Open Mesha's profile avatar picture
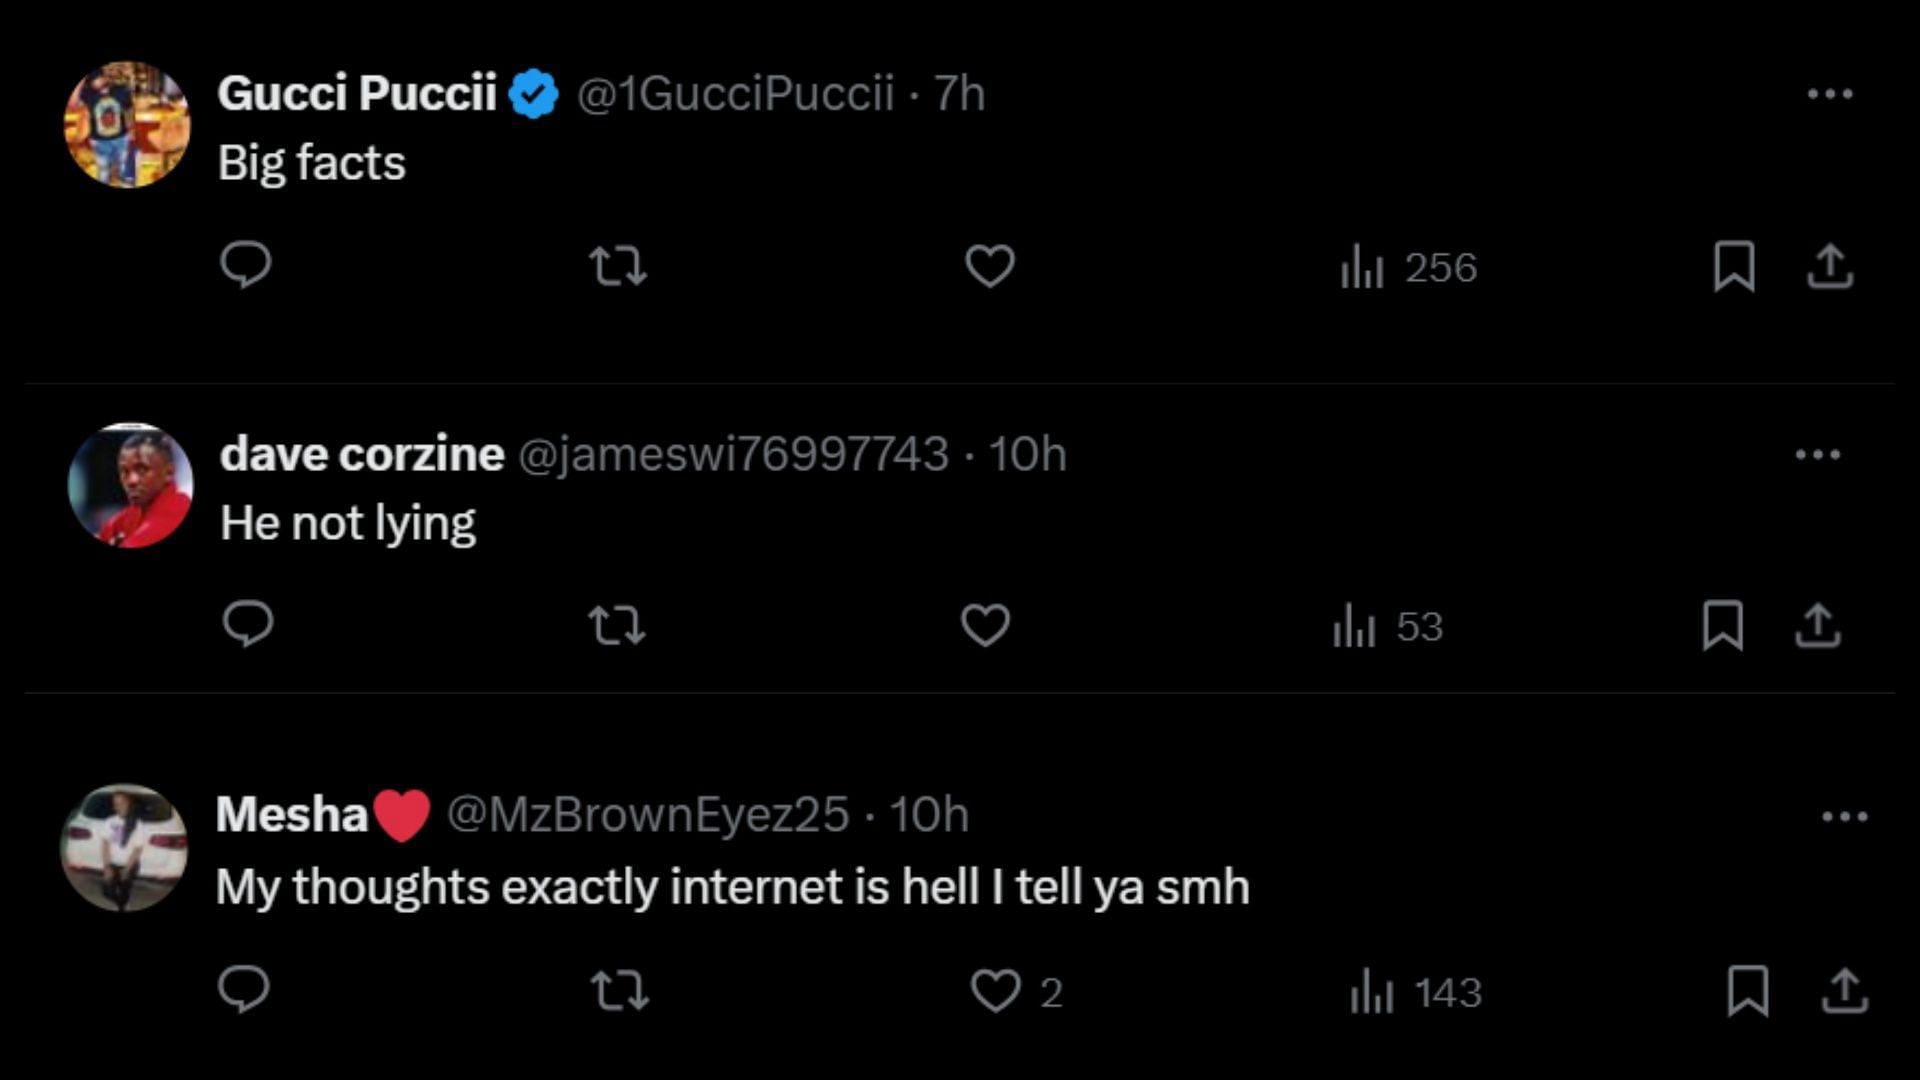 click(x=124, y=847)
